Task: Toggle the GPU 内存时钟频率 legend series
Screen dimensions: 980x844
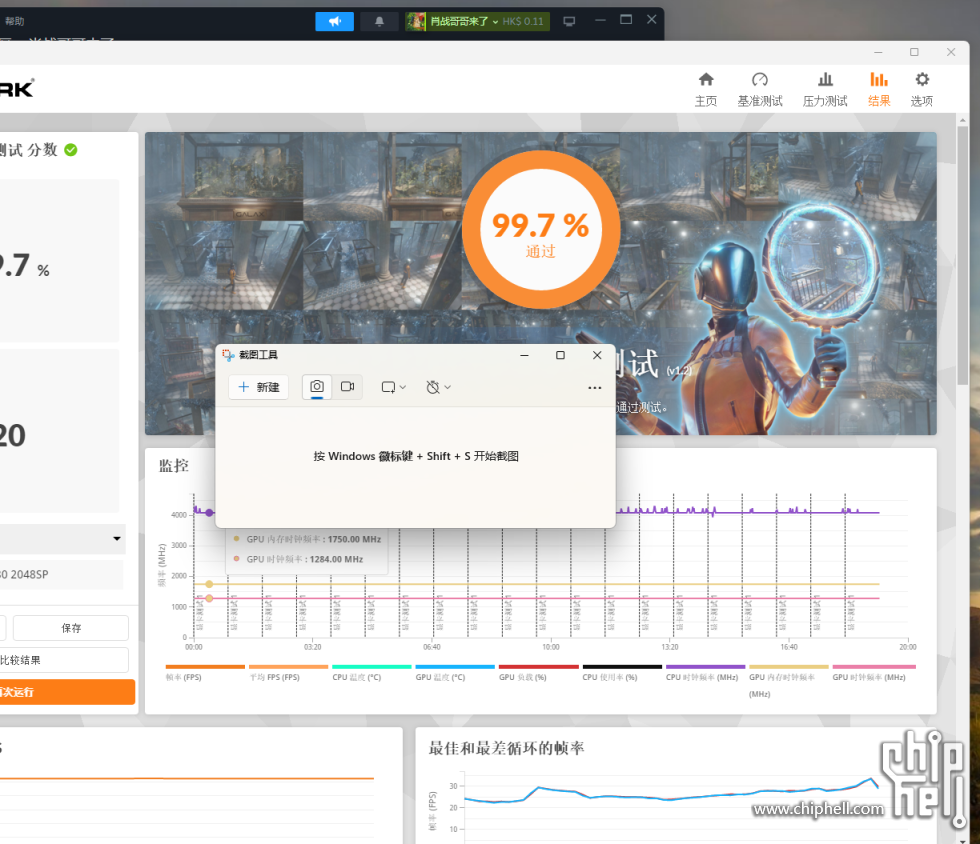Action: 789,681
